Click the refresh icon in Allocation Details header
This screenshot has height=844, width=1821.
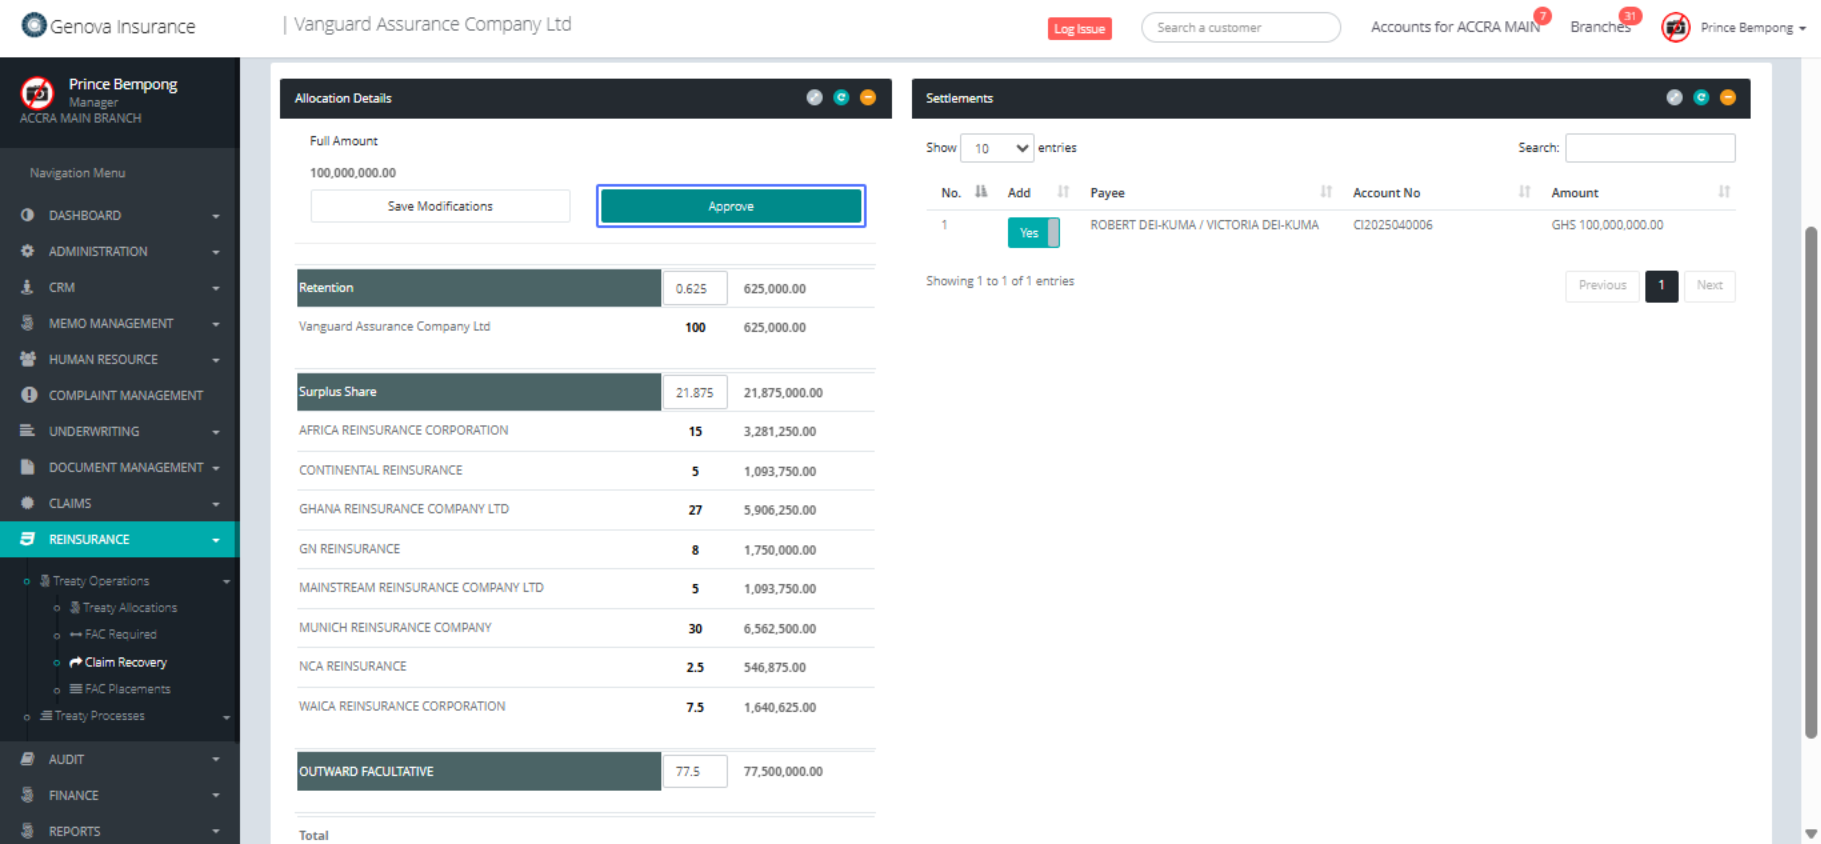(841, 98)
